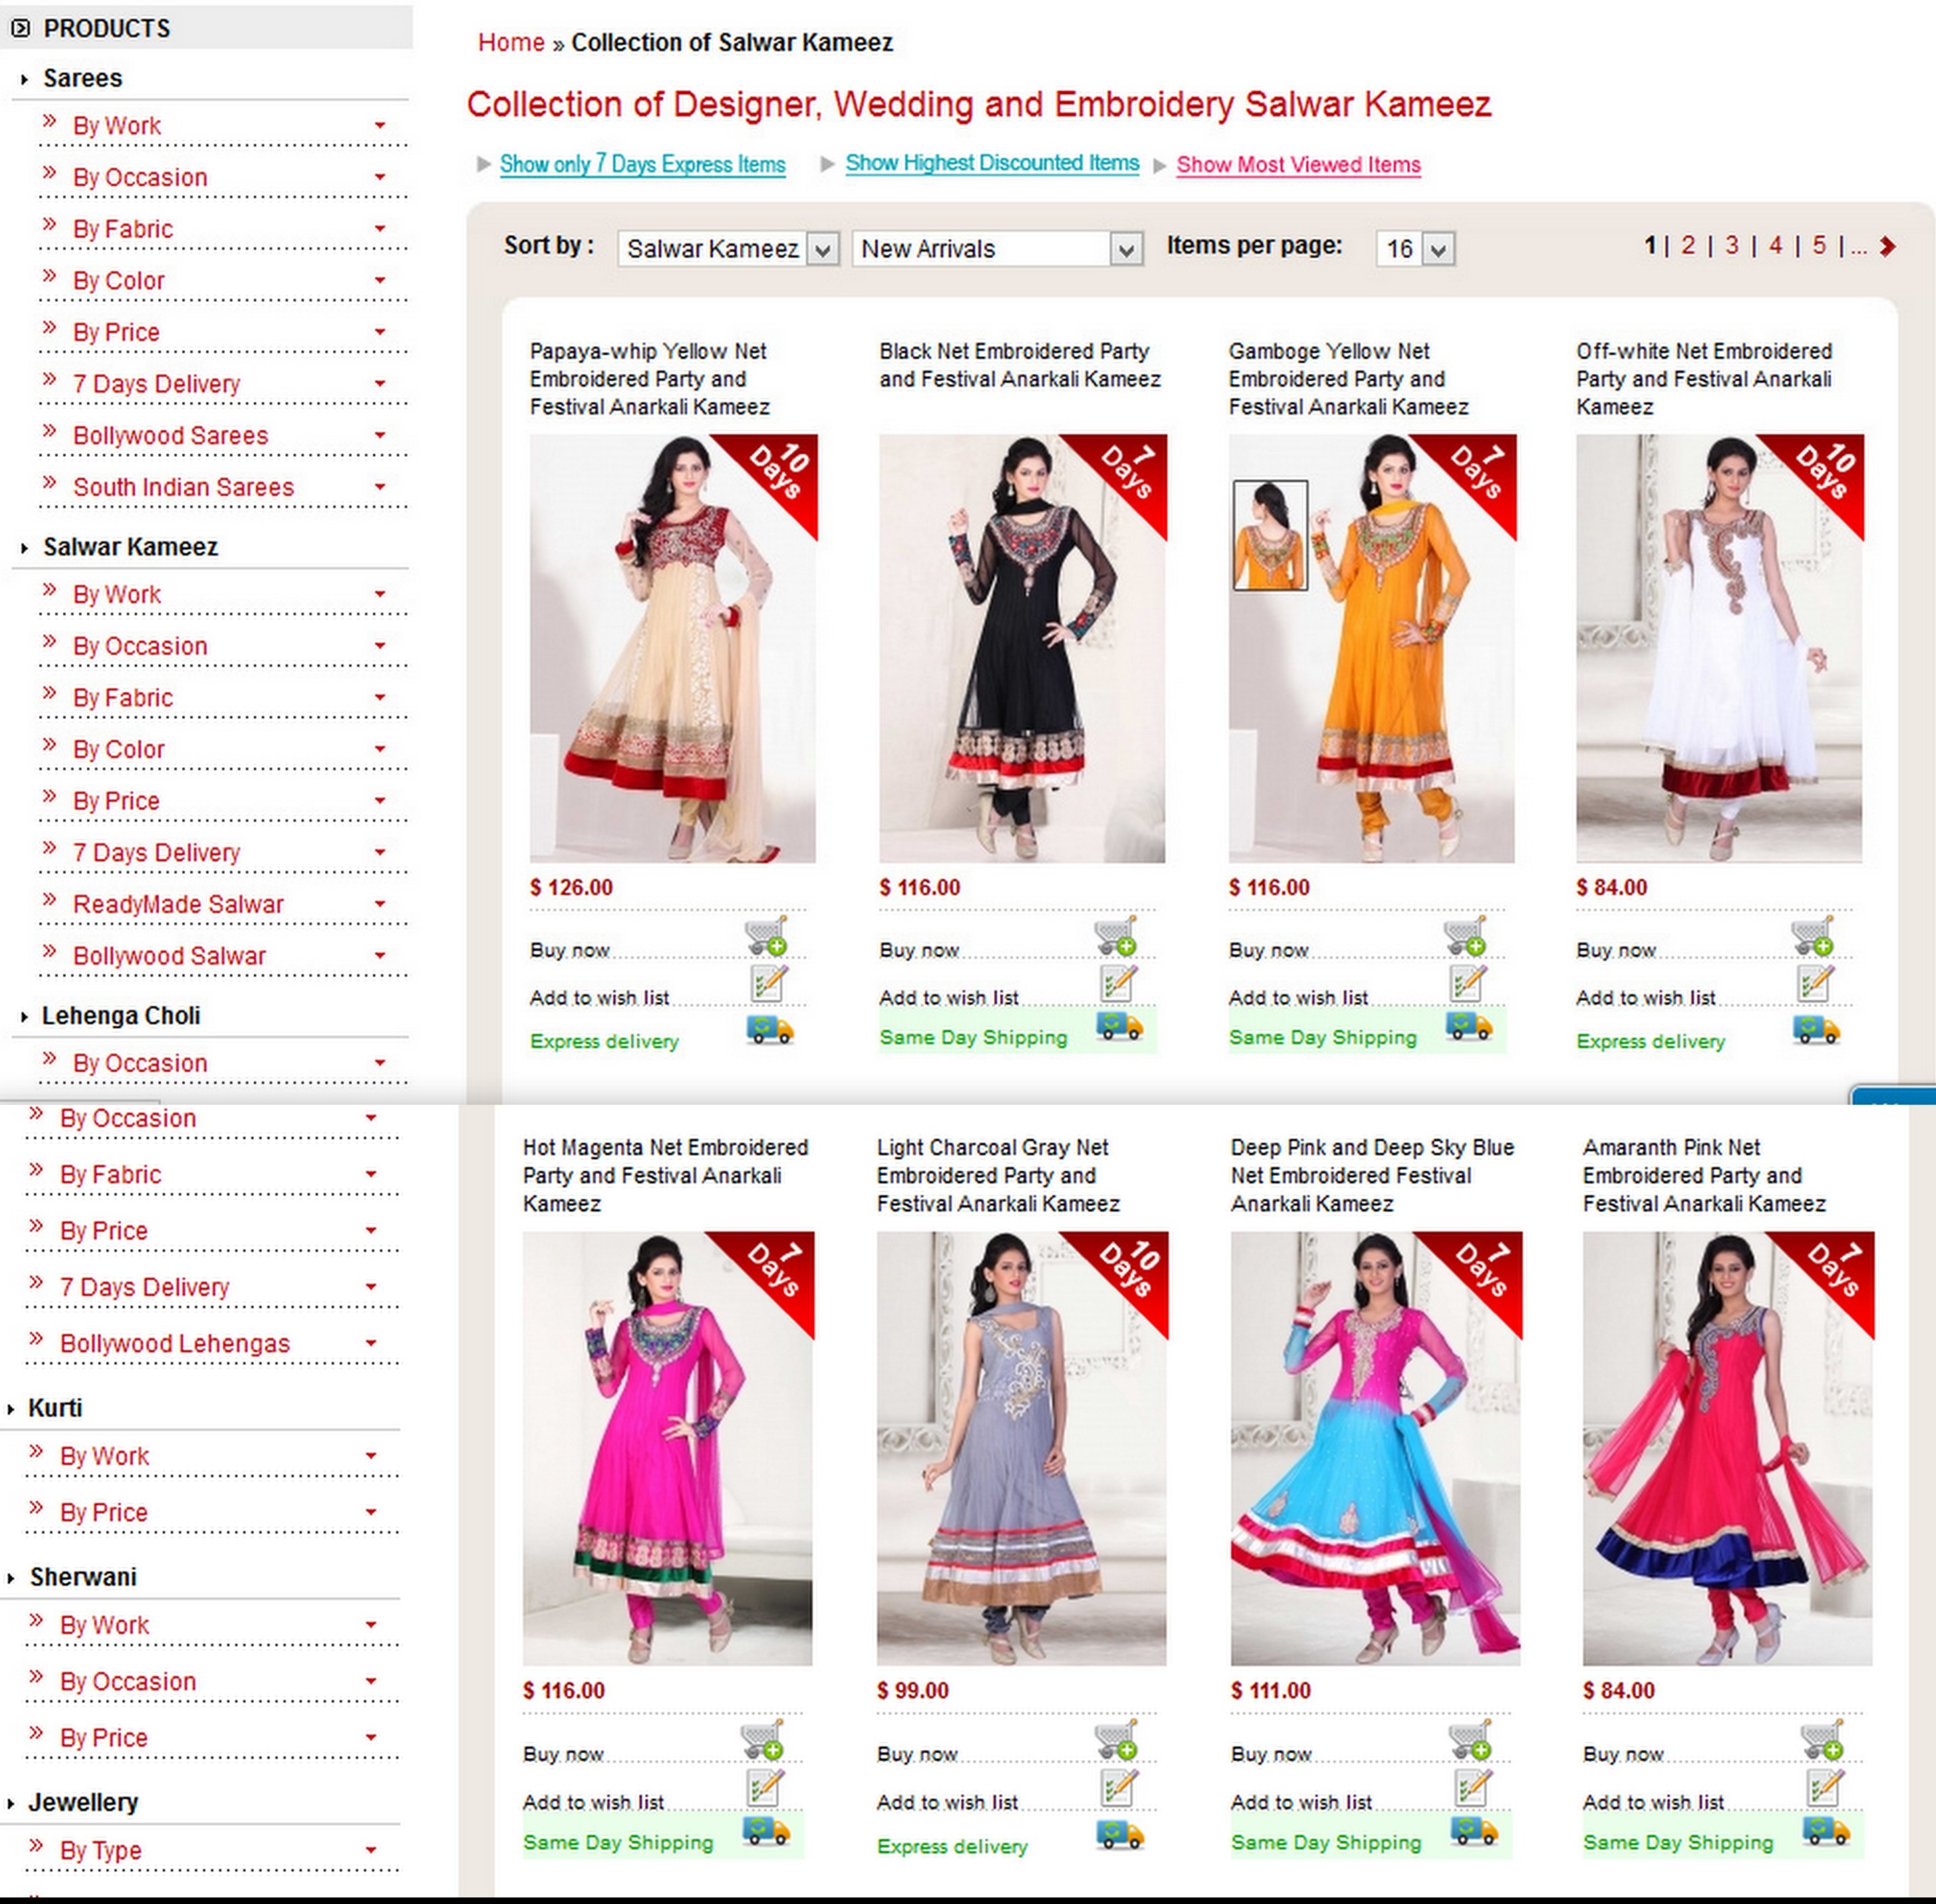Screen dimensions: 1936x1904
Task: Click wish list icon for Amaranth Pink Kameez
Action: point(1825,1788)
